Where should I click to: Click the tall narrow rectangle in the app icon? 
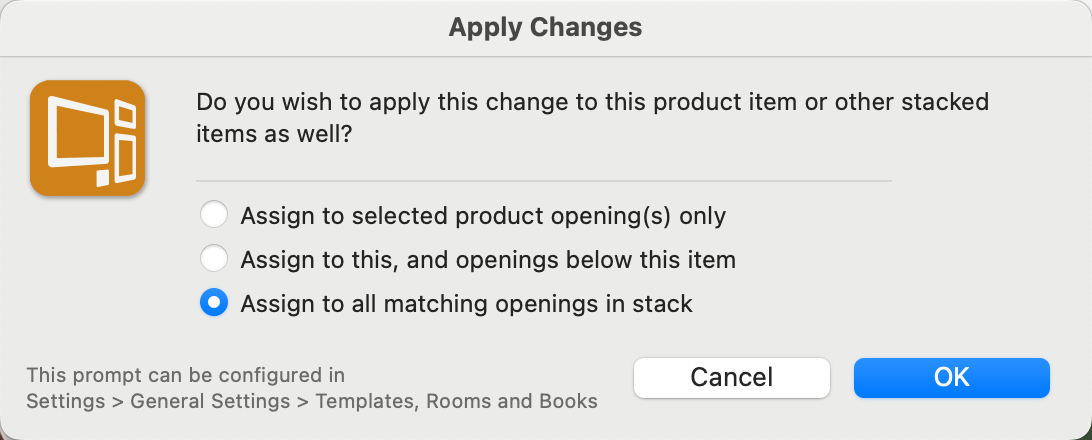(x=125, y=160)
